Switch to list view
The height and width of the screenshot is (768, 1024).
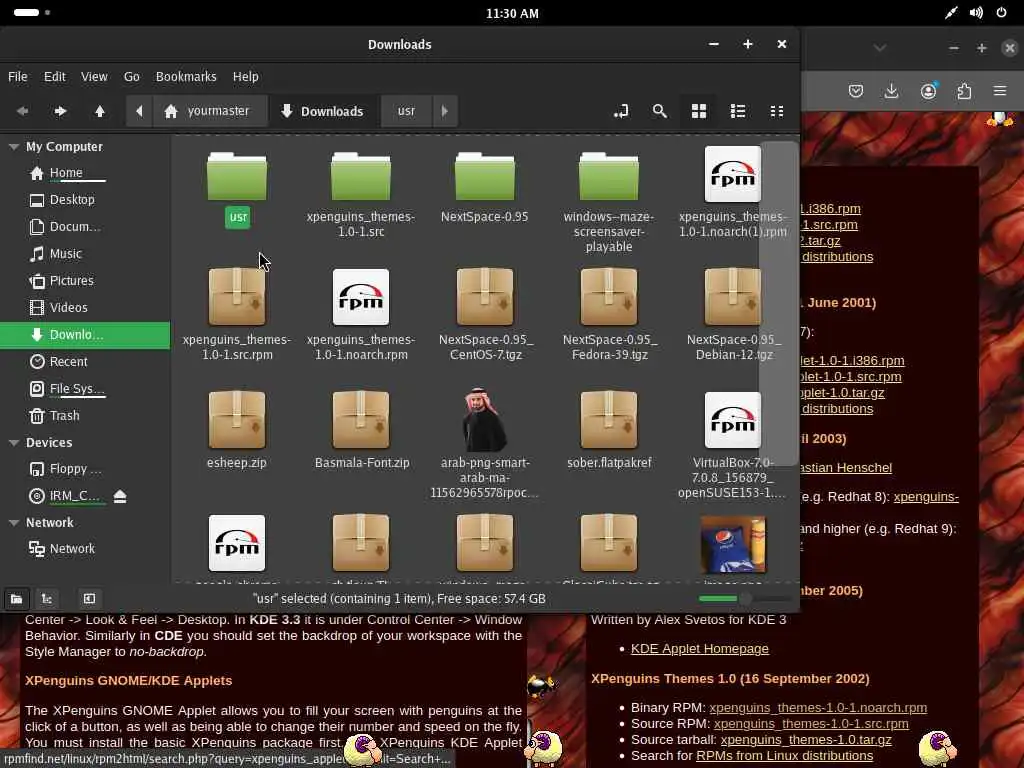tap(738, 111)
